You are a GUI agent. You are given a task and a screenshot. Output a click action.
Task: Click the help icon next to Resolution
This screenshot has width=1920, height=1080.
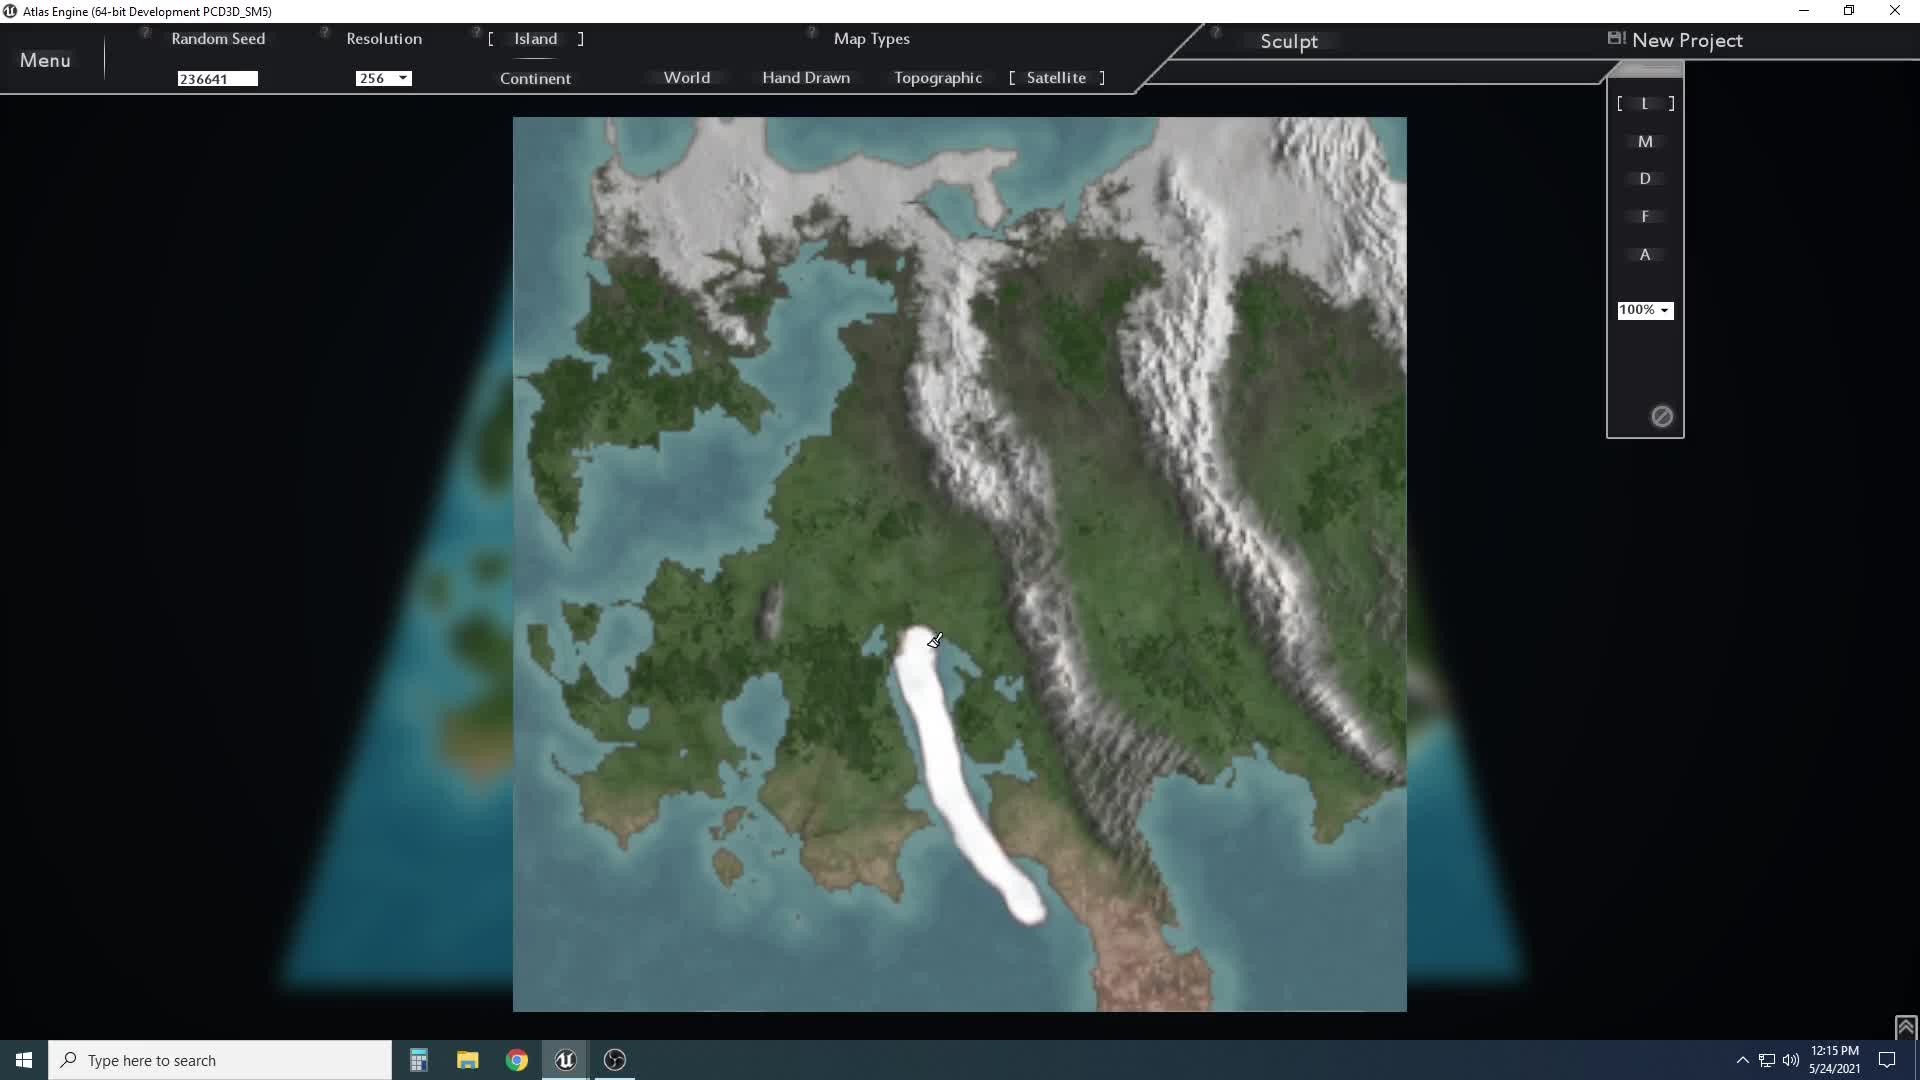coord(324,33)
